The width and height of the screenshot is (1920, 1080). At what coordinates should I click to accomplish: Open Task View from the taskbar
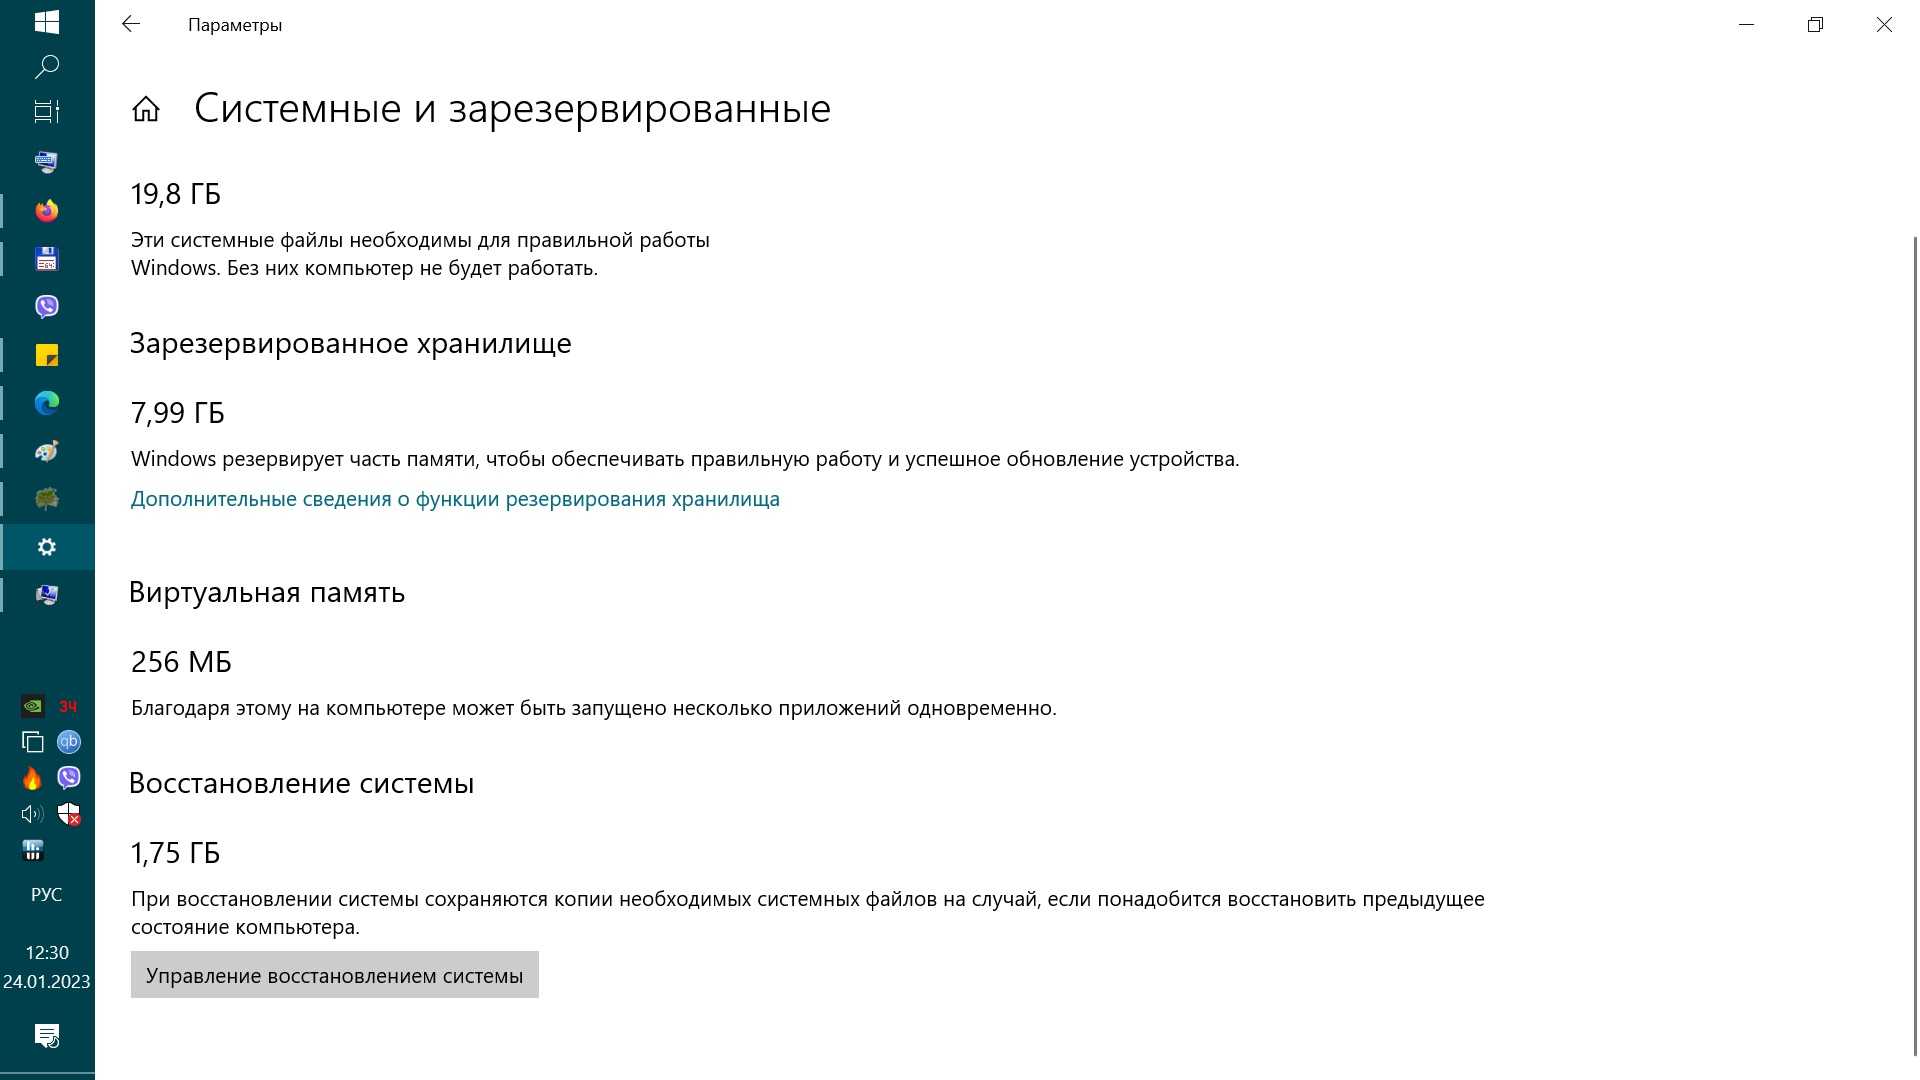click(x=47, y=112)
